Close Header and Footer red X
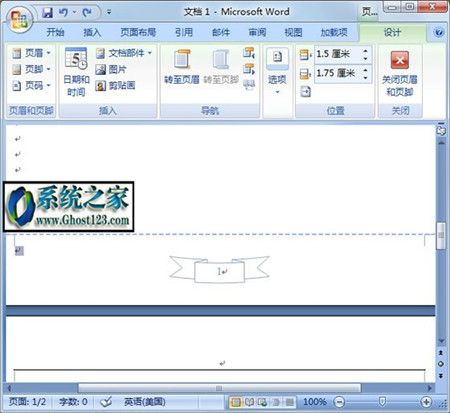 coord(400,73)
